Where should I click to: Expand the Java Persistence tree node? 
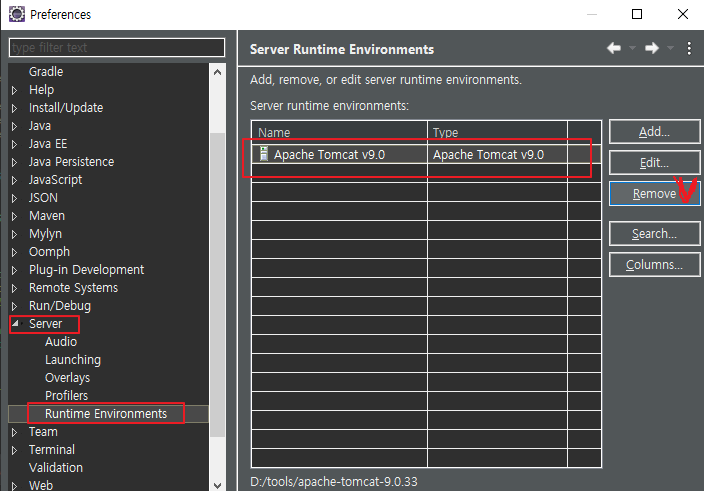tap(14, 162)
